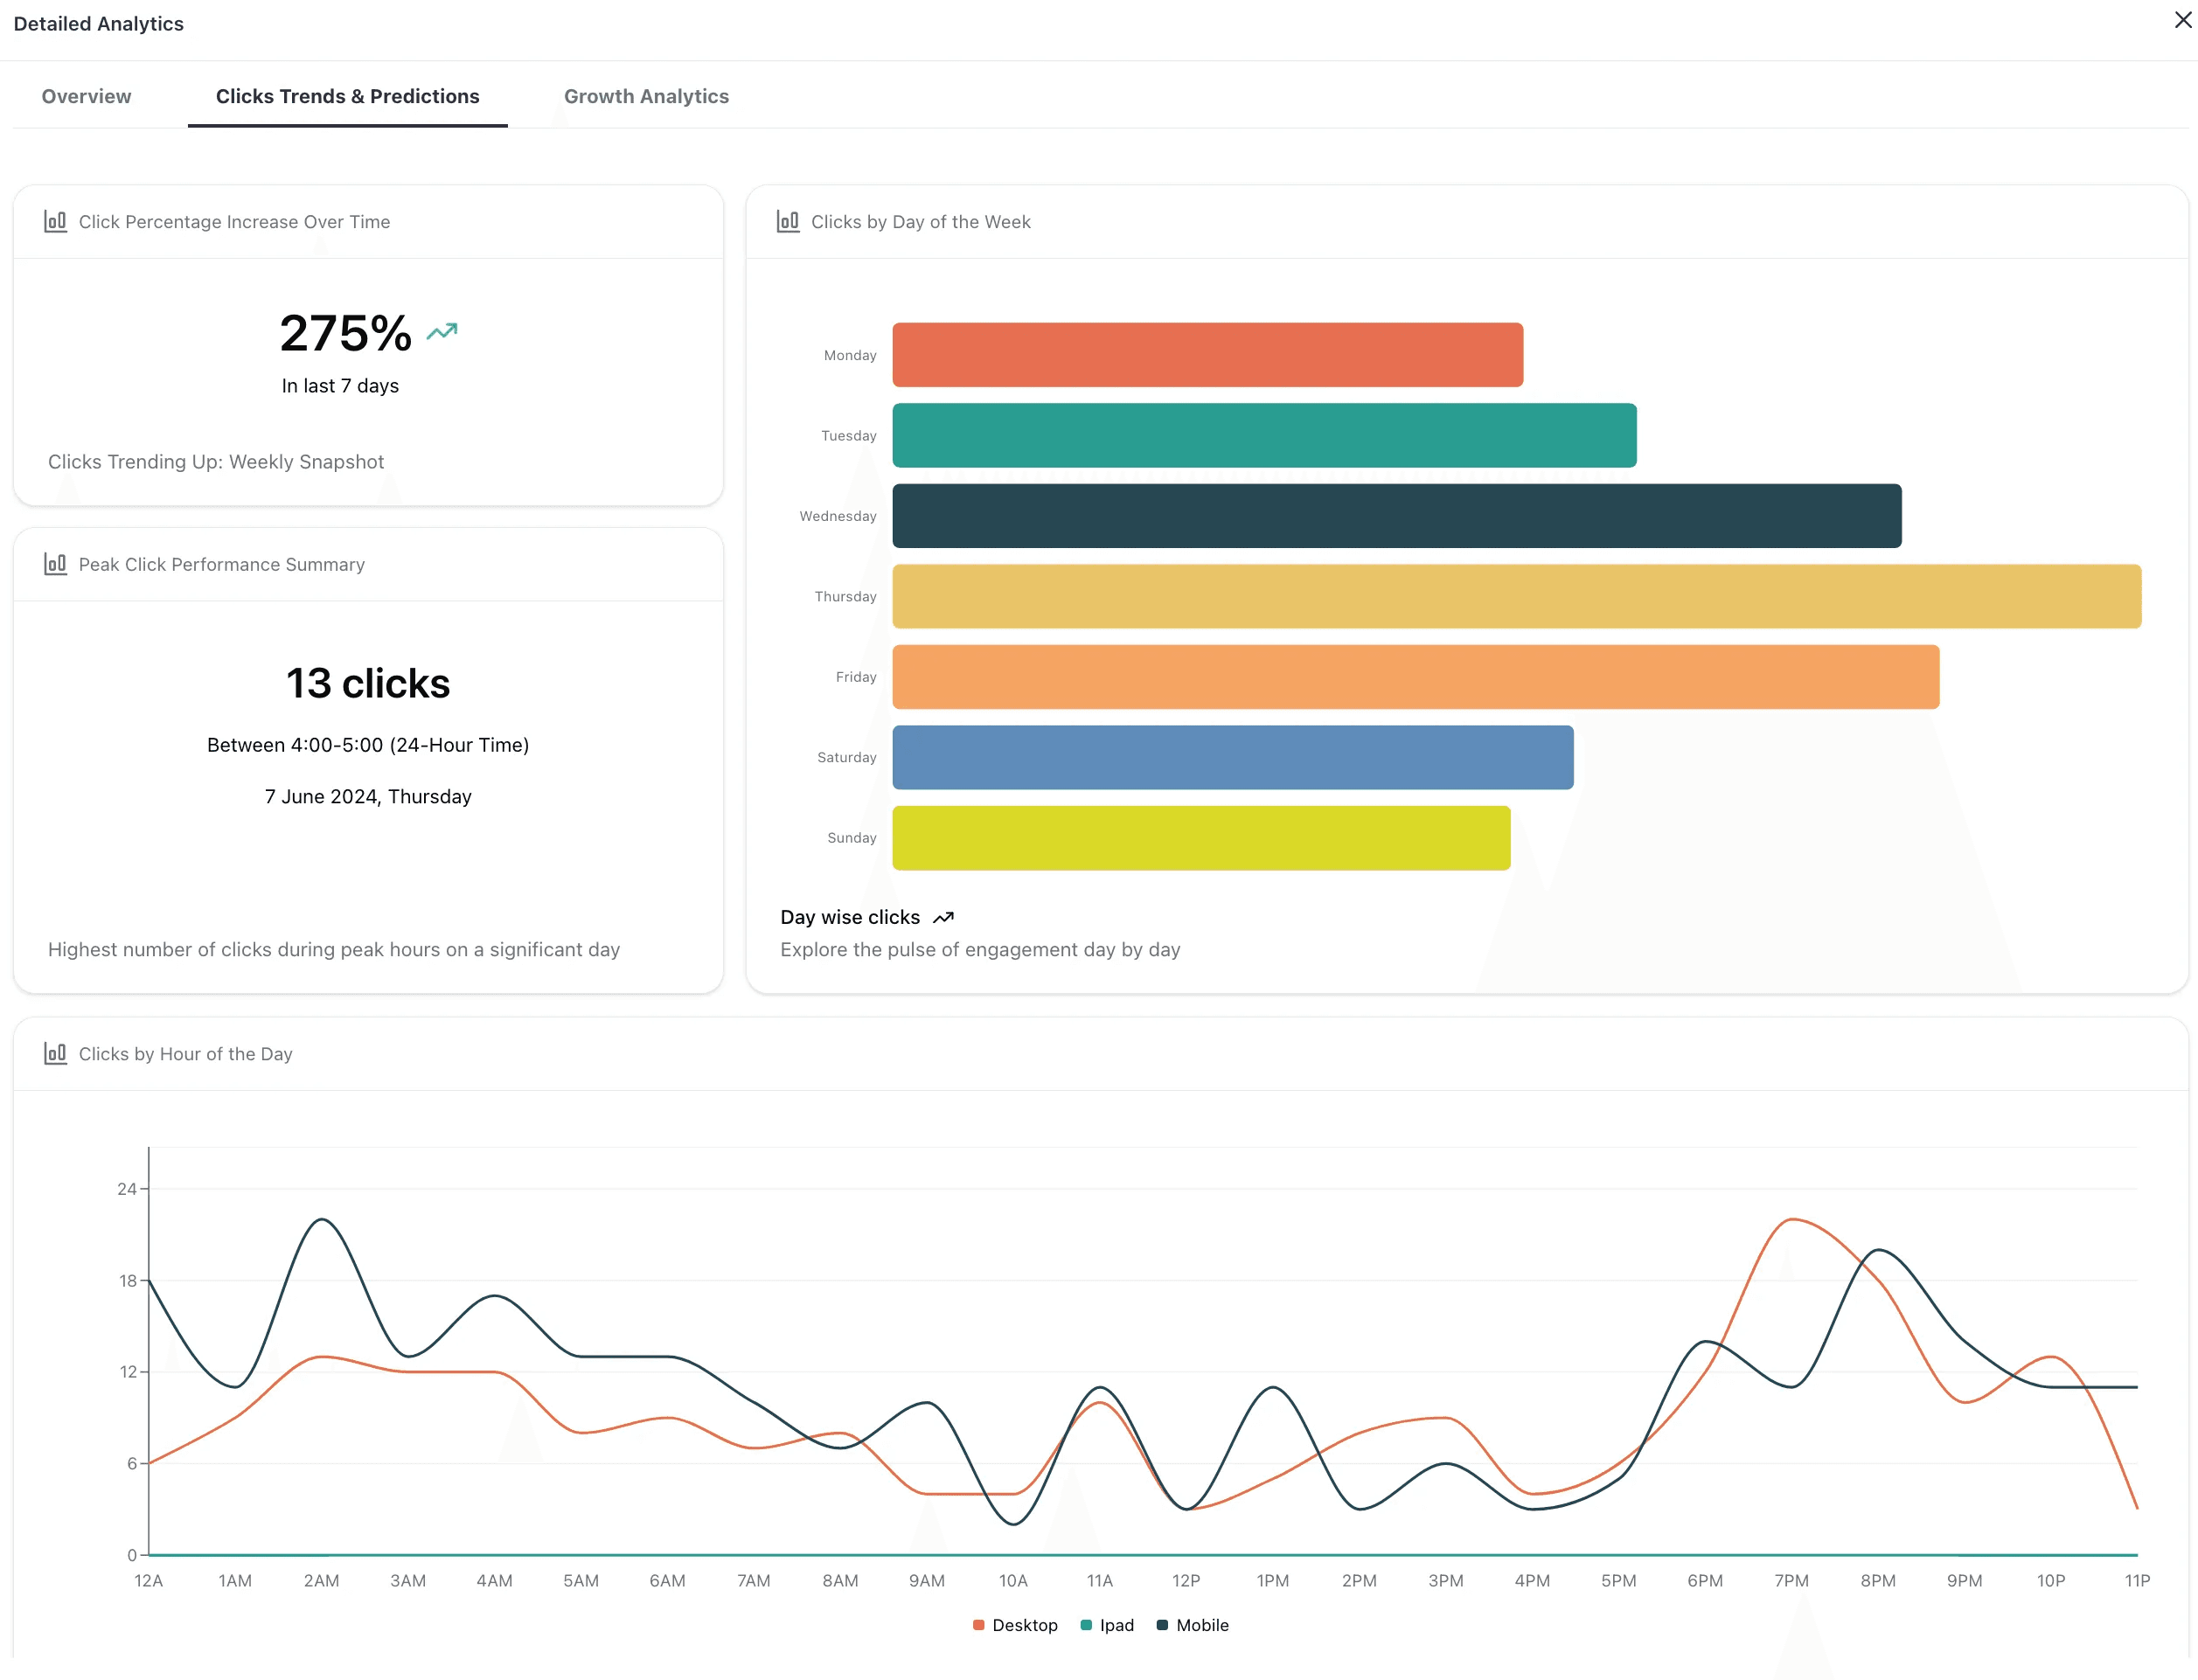Open the Growth Analytics tab
Image resolution: width=2198 pixels, height=1680 pixels.
[x=646, y=96]
